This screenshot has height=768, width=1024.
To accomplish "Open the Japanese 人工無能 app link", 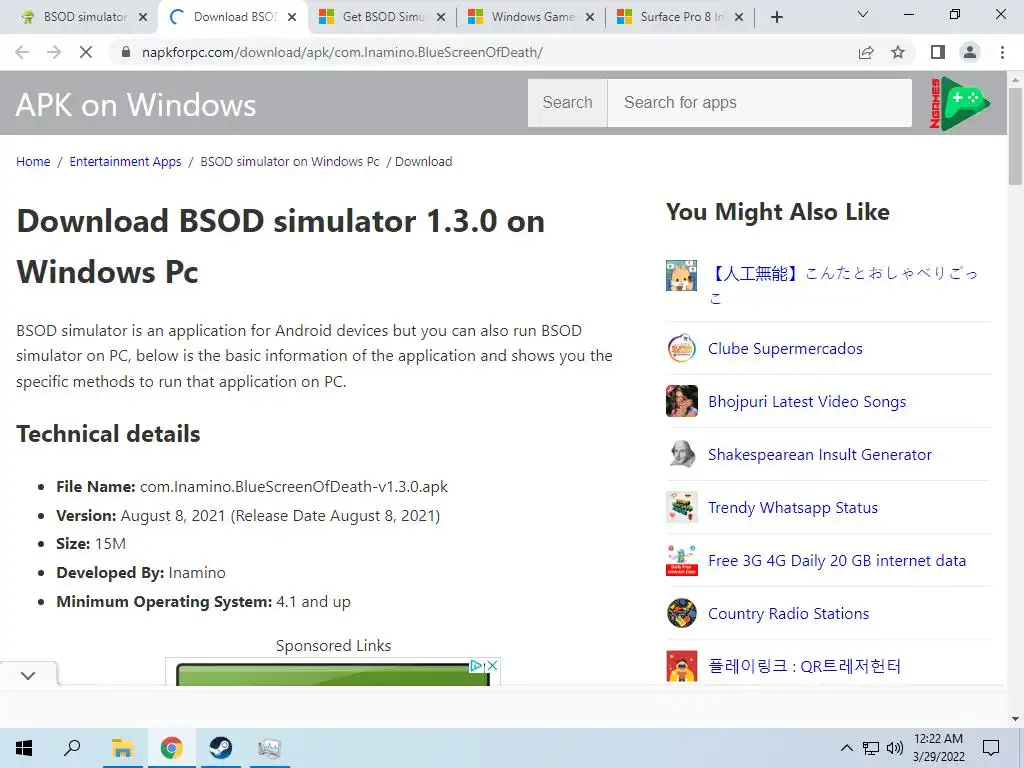I will [x=842, y=285].
